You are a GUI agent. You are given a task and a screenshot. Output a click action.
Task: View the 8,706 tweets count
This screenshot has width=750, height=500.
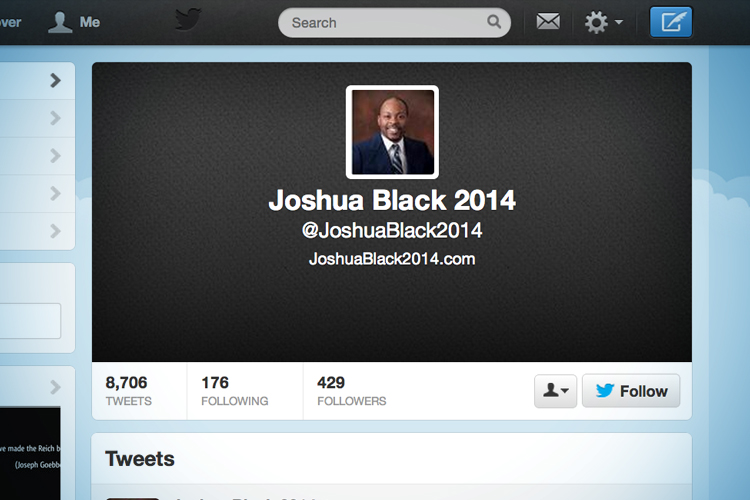coord(129,390)
